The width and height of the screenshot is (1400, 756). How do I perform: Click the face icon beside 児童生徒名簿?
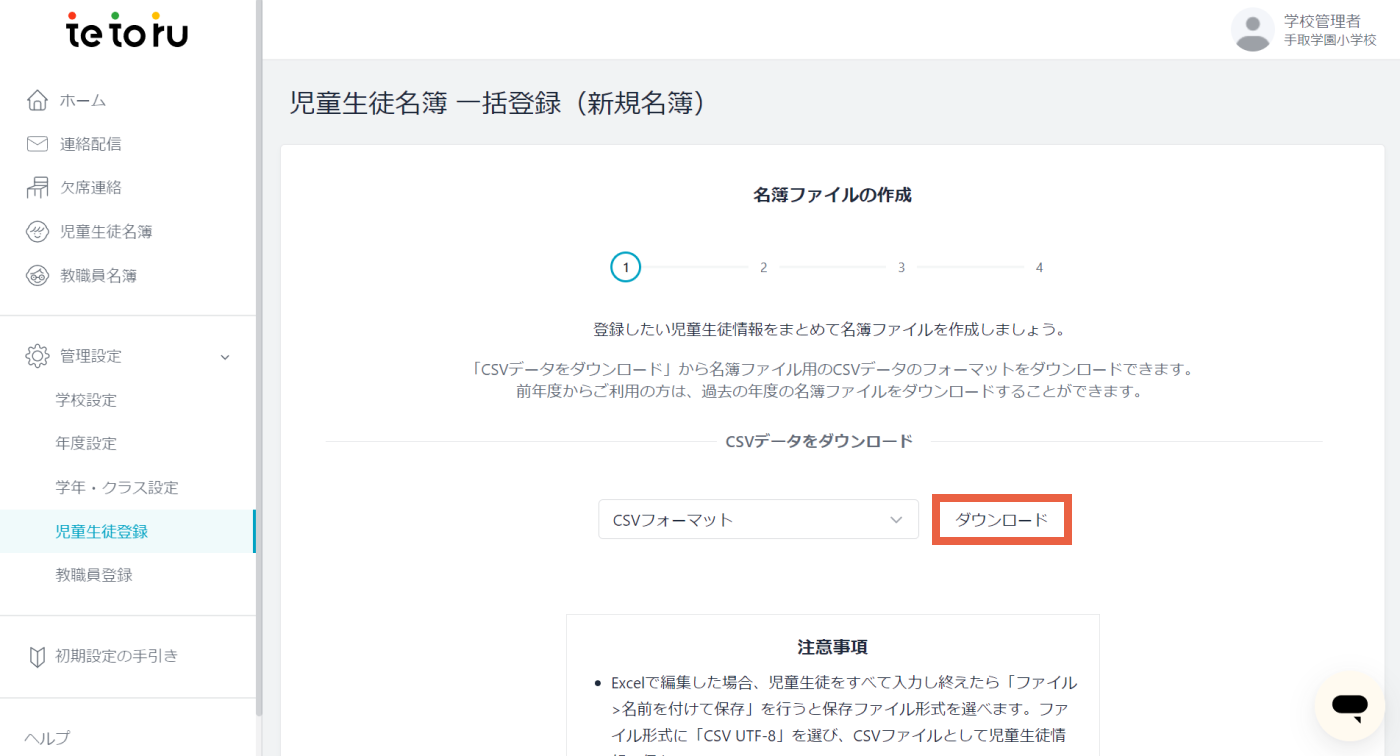tap(37, 232)
